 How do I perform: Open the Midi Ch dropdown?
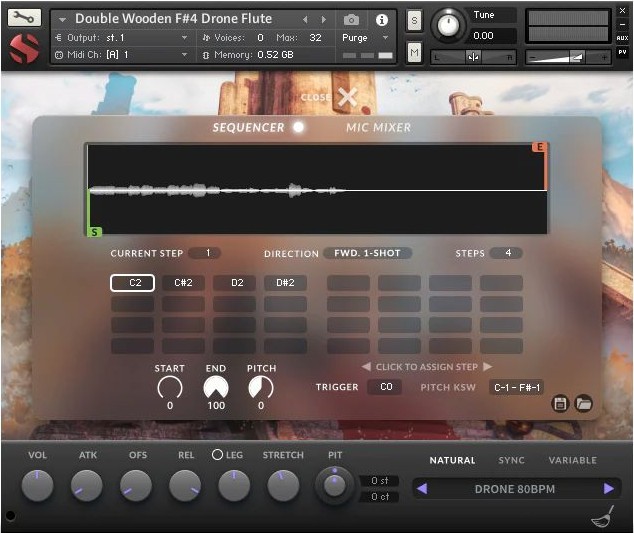[x=122, y=55]
